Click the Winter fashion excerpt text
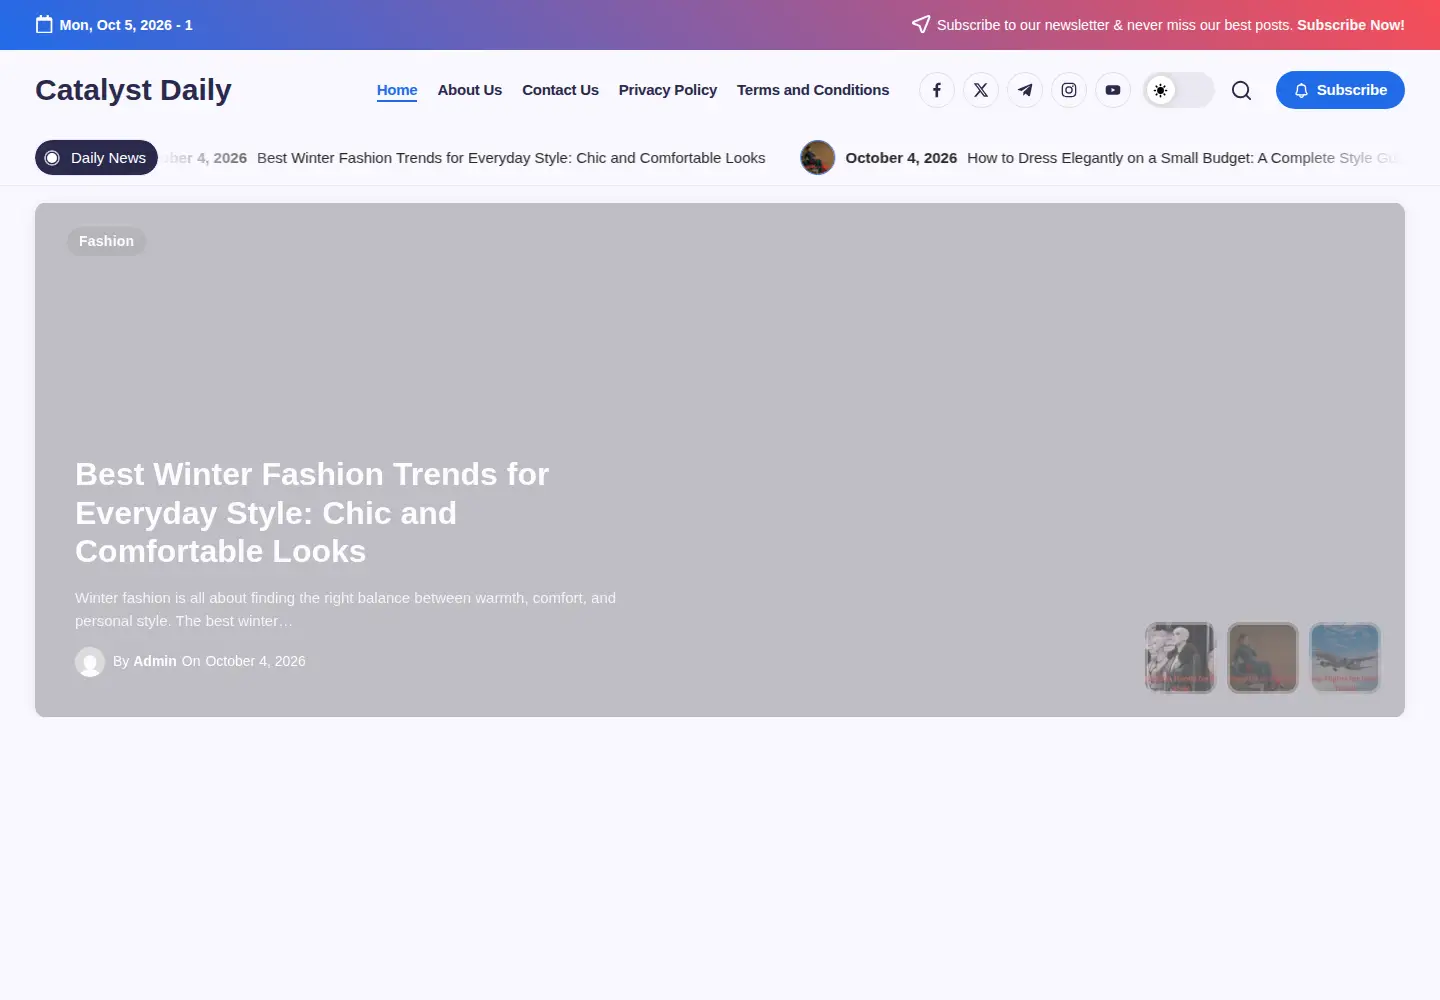 pyautogui.click(x=345, y=609)
